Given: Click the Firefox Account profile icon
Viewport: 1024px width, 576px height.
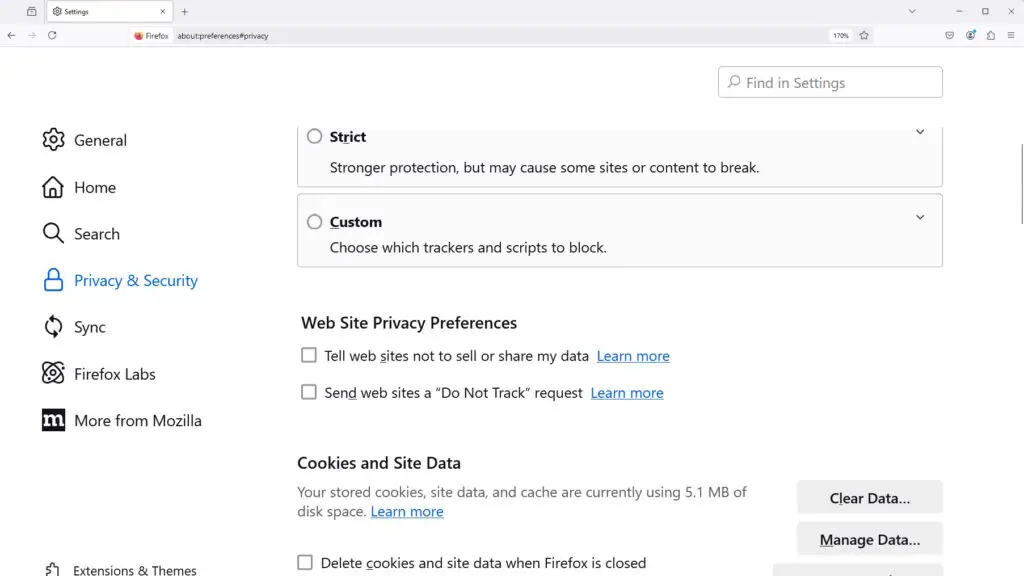Looking at the screenshot, I should point(971,35).
